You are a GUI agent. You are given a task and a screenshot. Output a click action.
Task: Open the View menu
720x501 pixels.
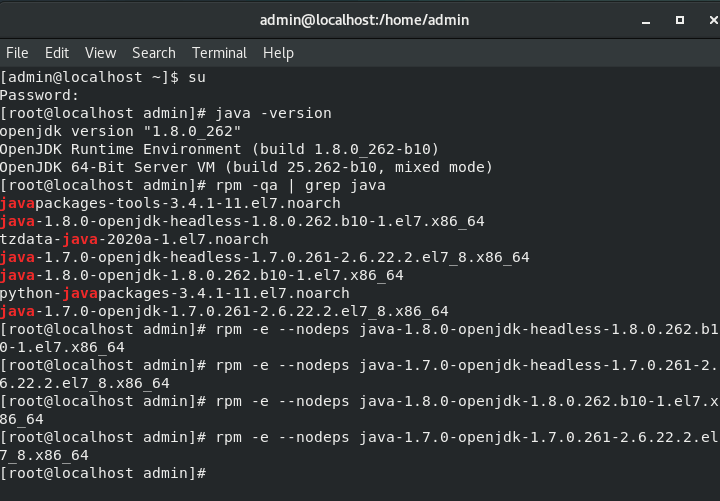[100, 53]
